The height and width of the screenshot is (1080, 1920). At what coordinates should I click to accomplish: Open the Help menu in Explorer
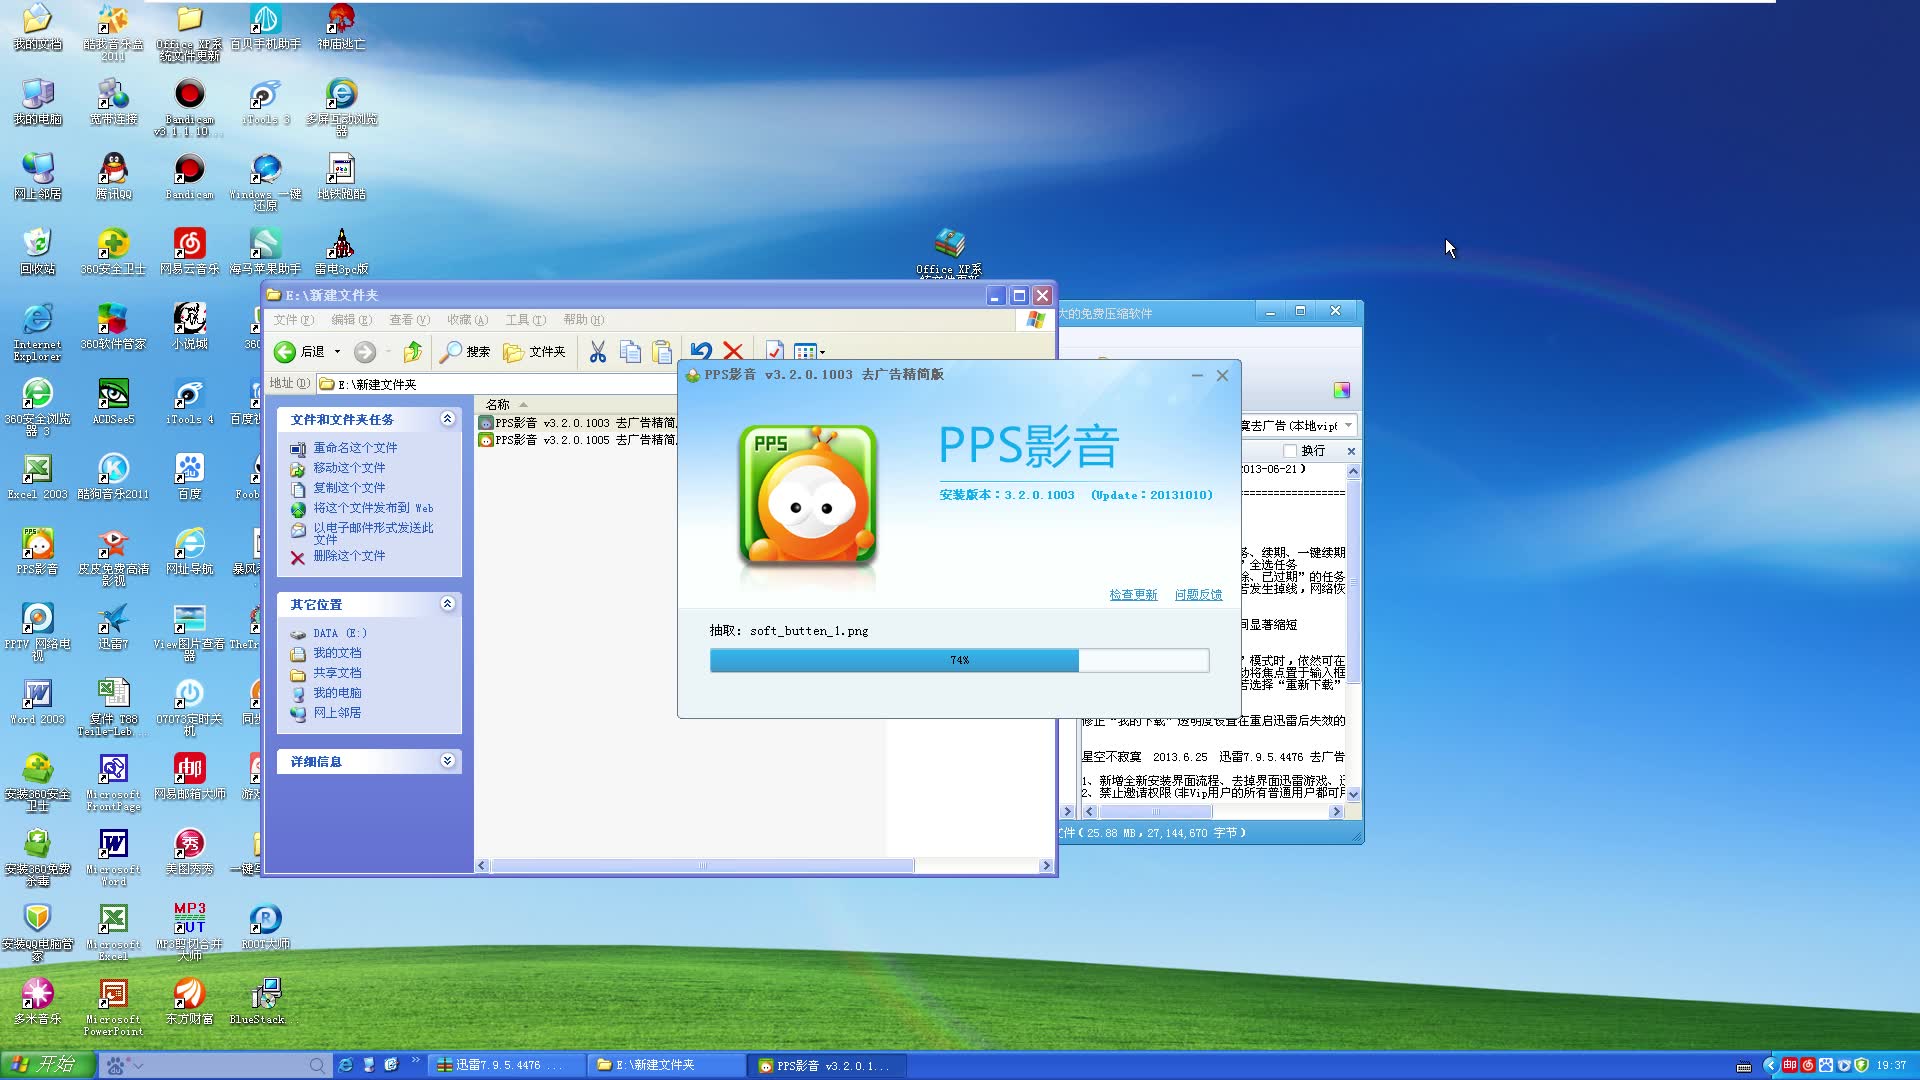point(583,320)
